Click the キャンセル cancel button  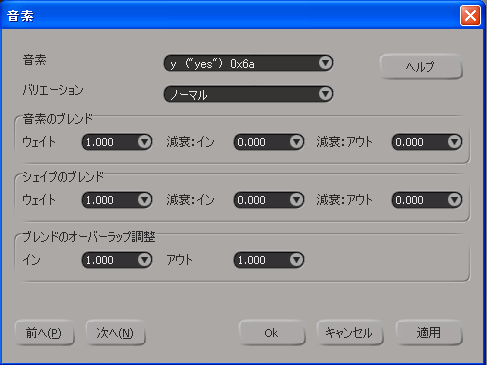click(x=350, y=333)
